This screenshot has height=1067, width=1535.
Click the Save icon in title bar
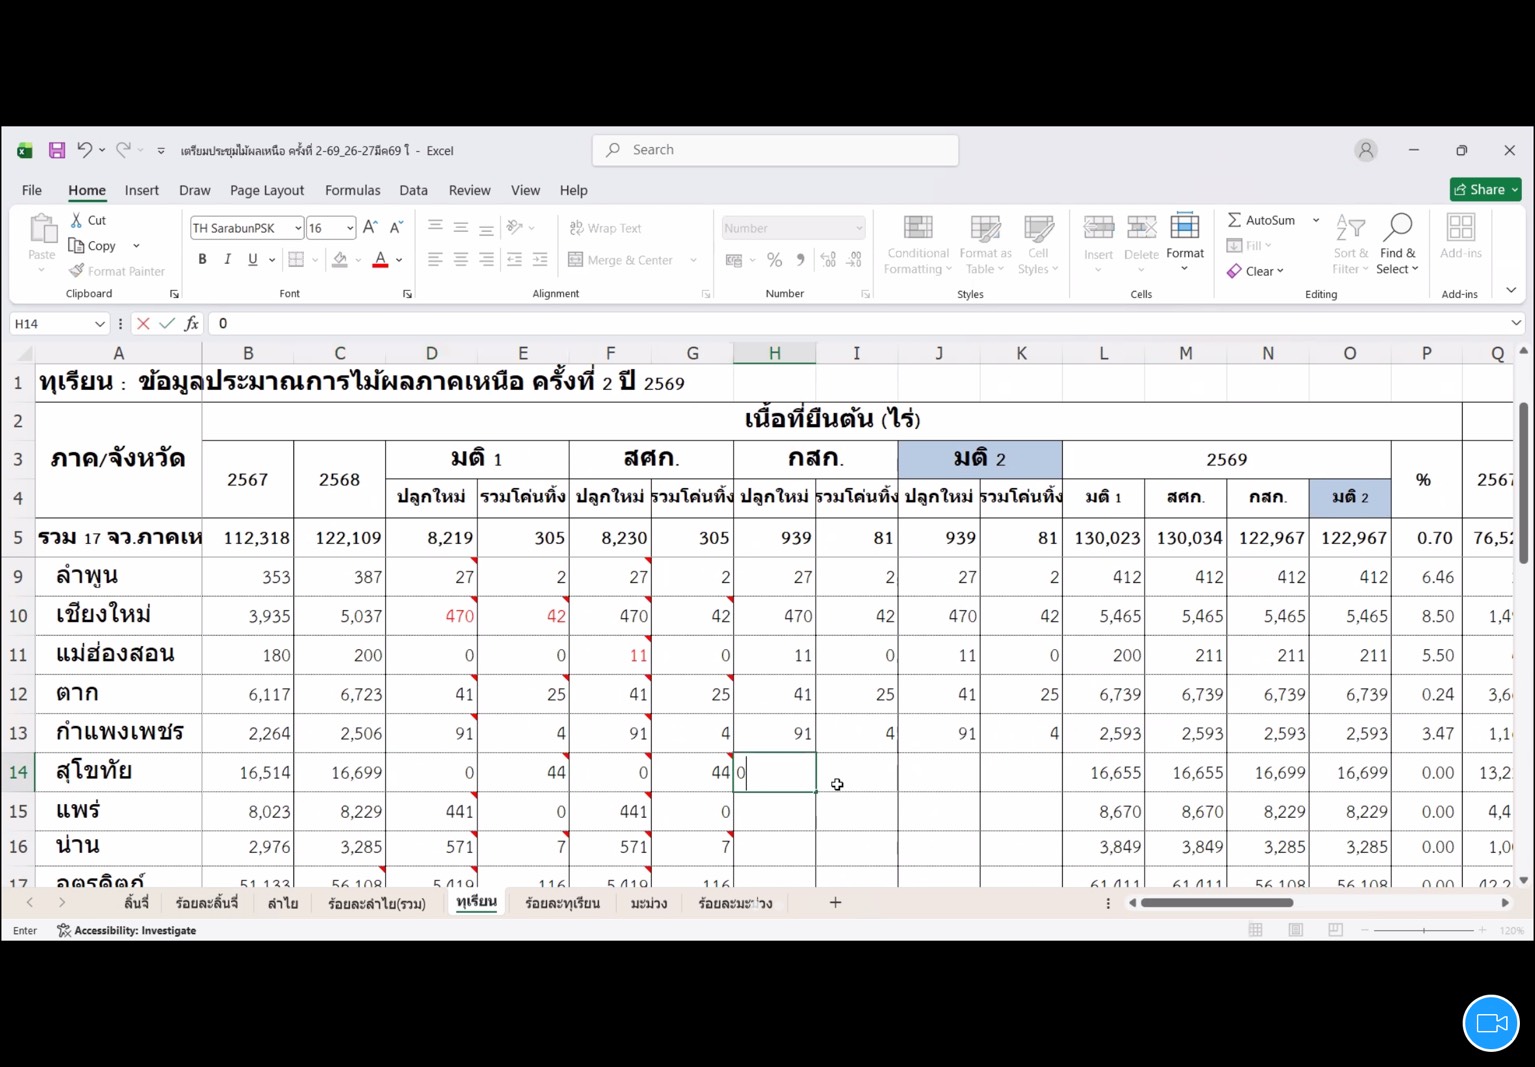coord(57,150)
